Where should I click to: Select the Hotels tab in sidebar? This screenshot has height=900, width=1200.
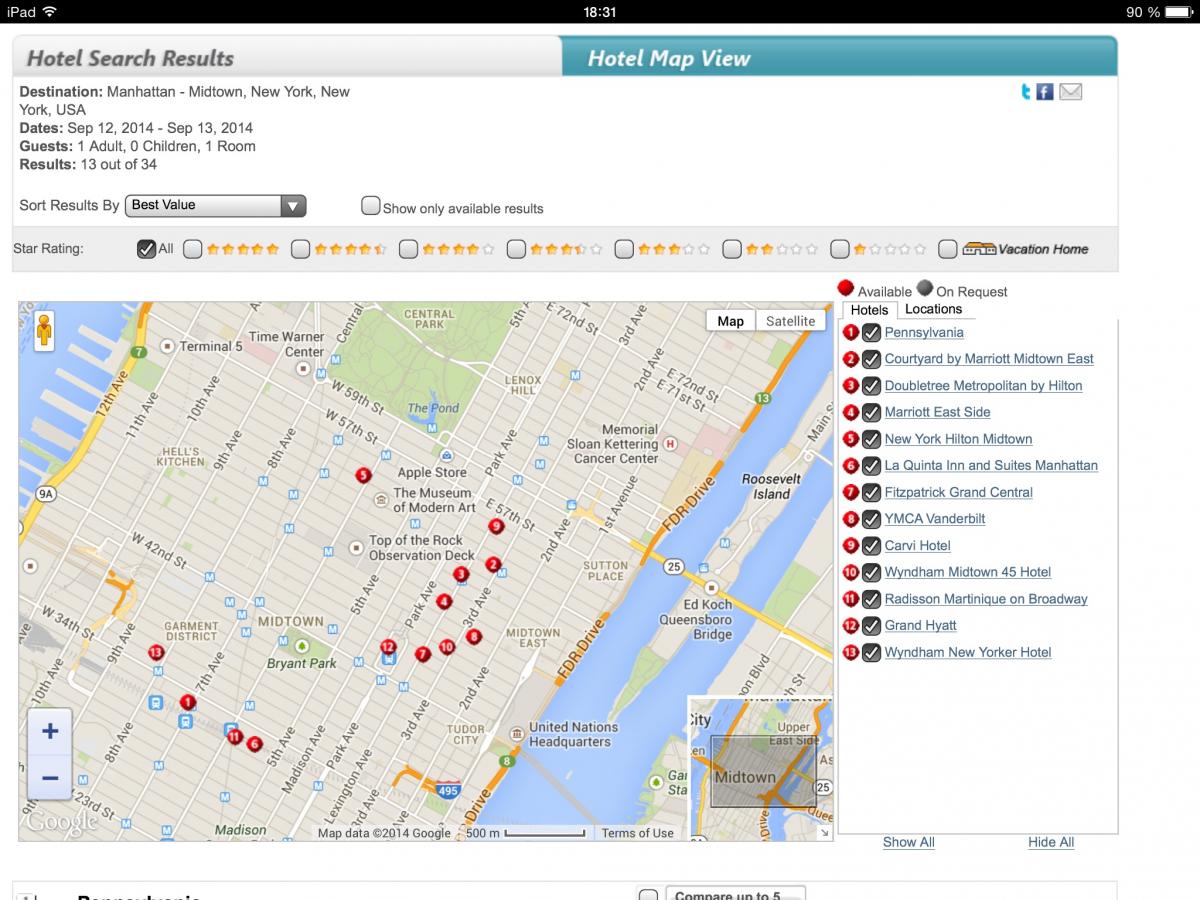click(869, 310)
